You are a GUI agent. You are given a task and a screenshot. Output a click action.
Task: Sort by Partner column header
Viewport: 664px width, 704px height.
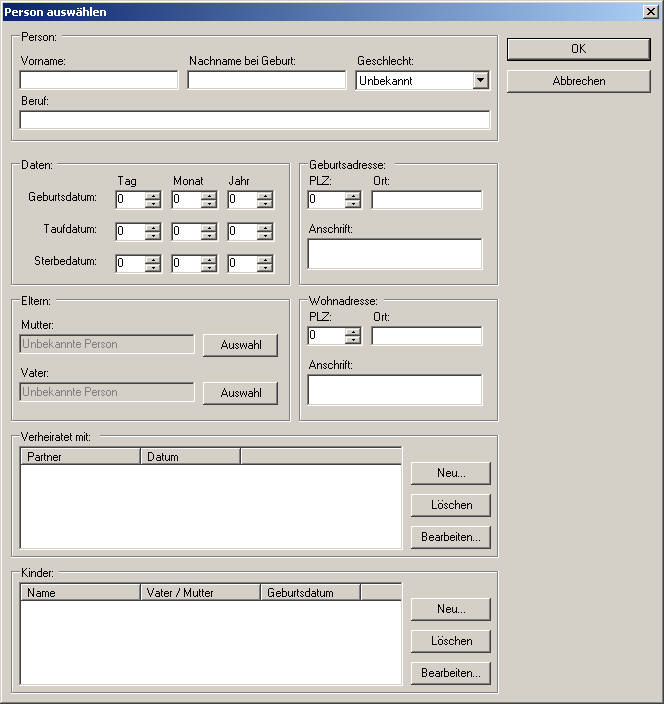[x=81, y=457]
